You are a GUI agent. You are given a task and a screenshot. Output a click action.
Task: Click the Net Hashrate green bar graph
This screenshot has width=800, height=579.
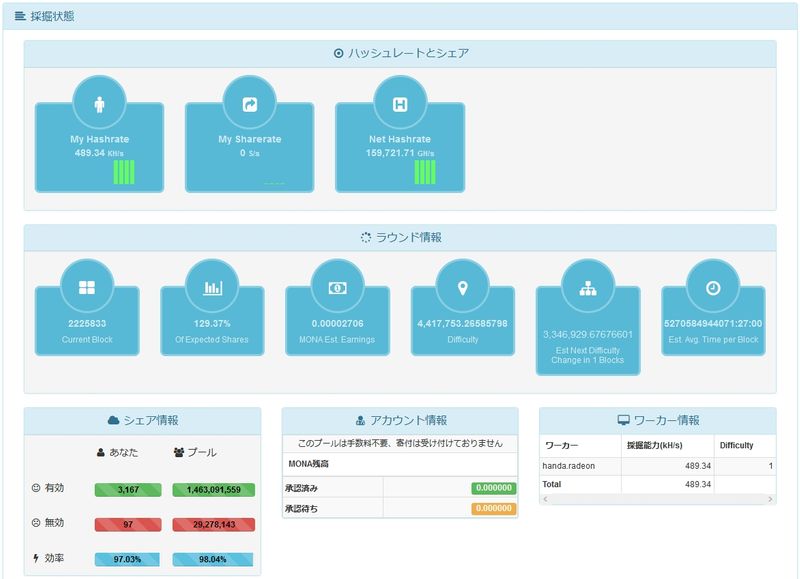[x=425, y=172]
